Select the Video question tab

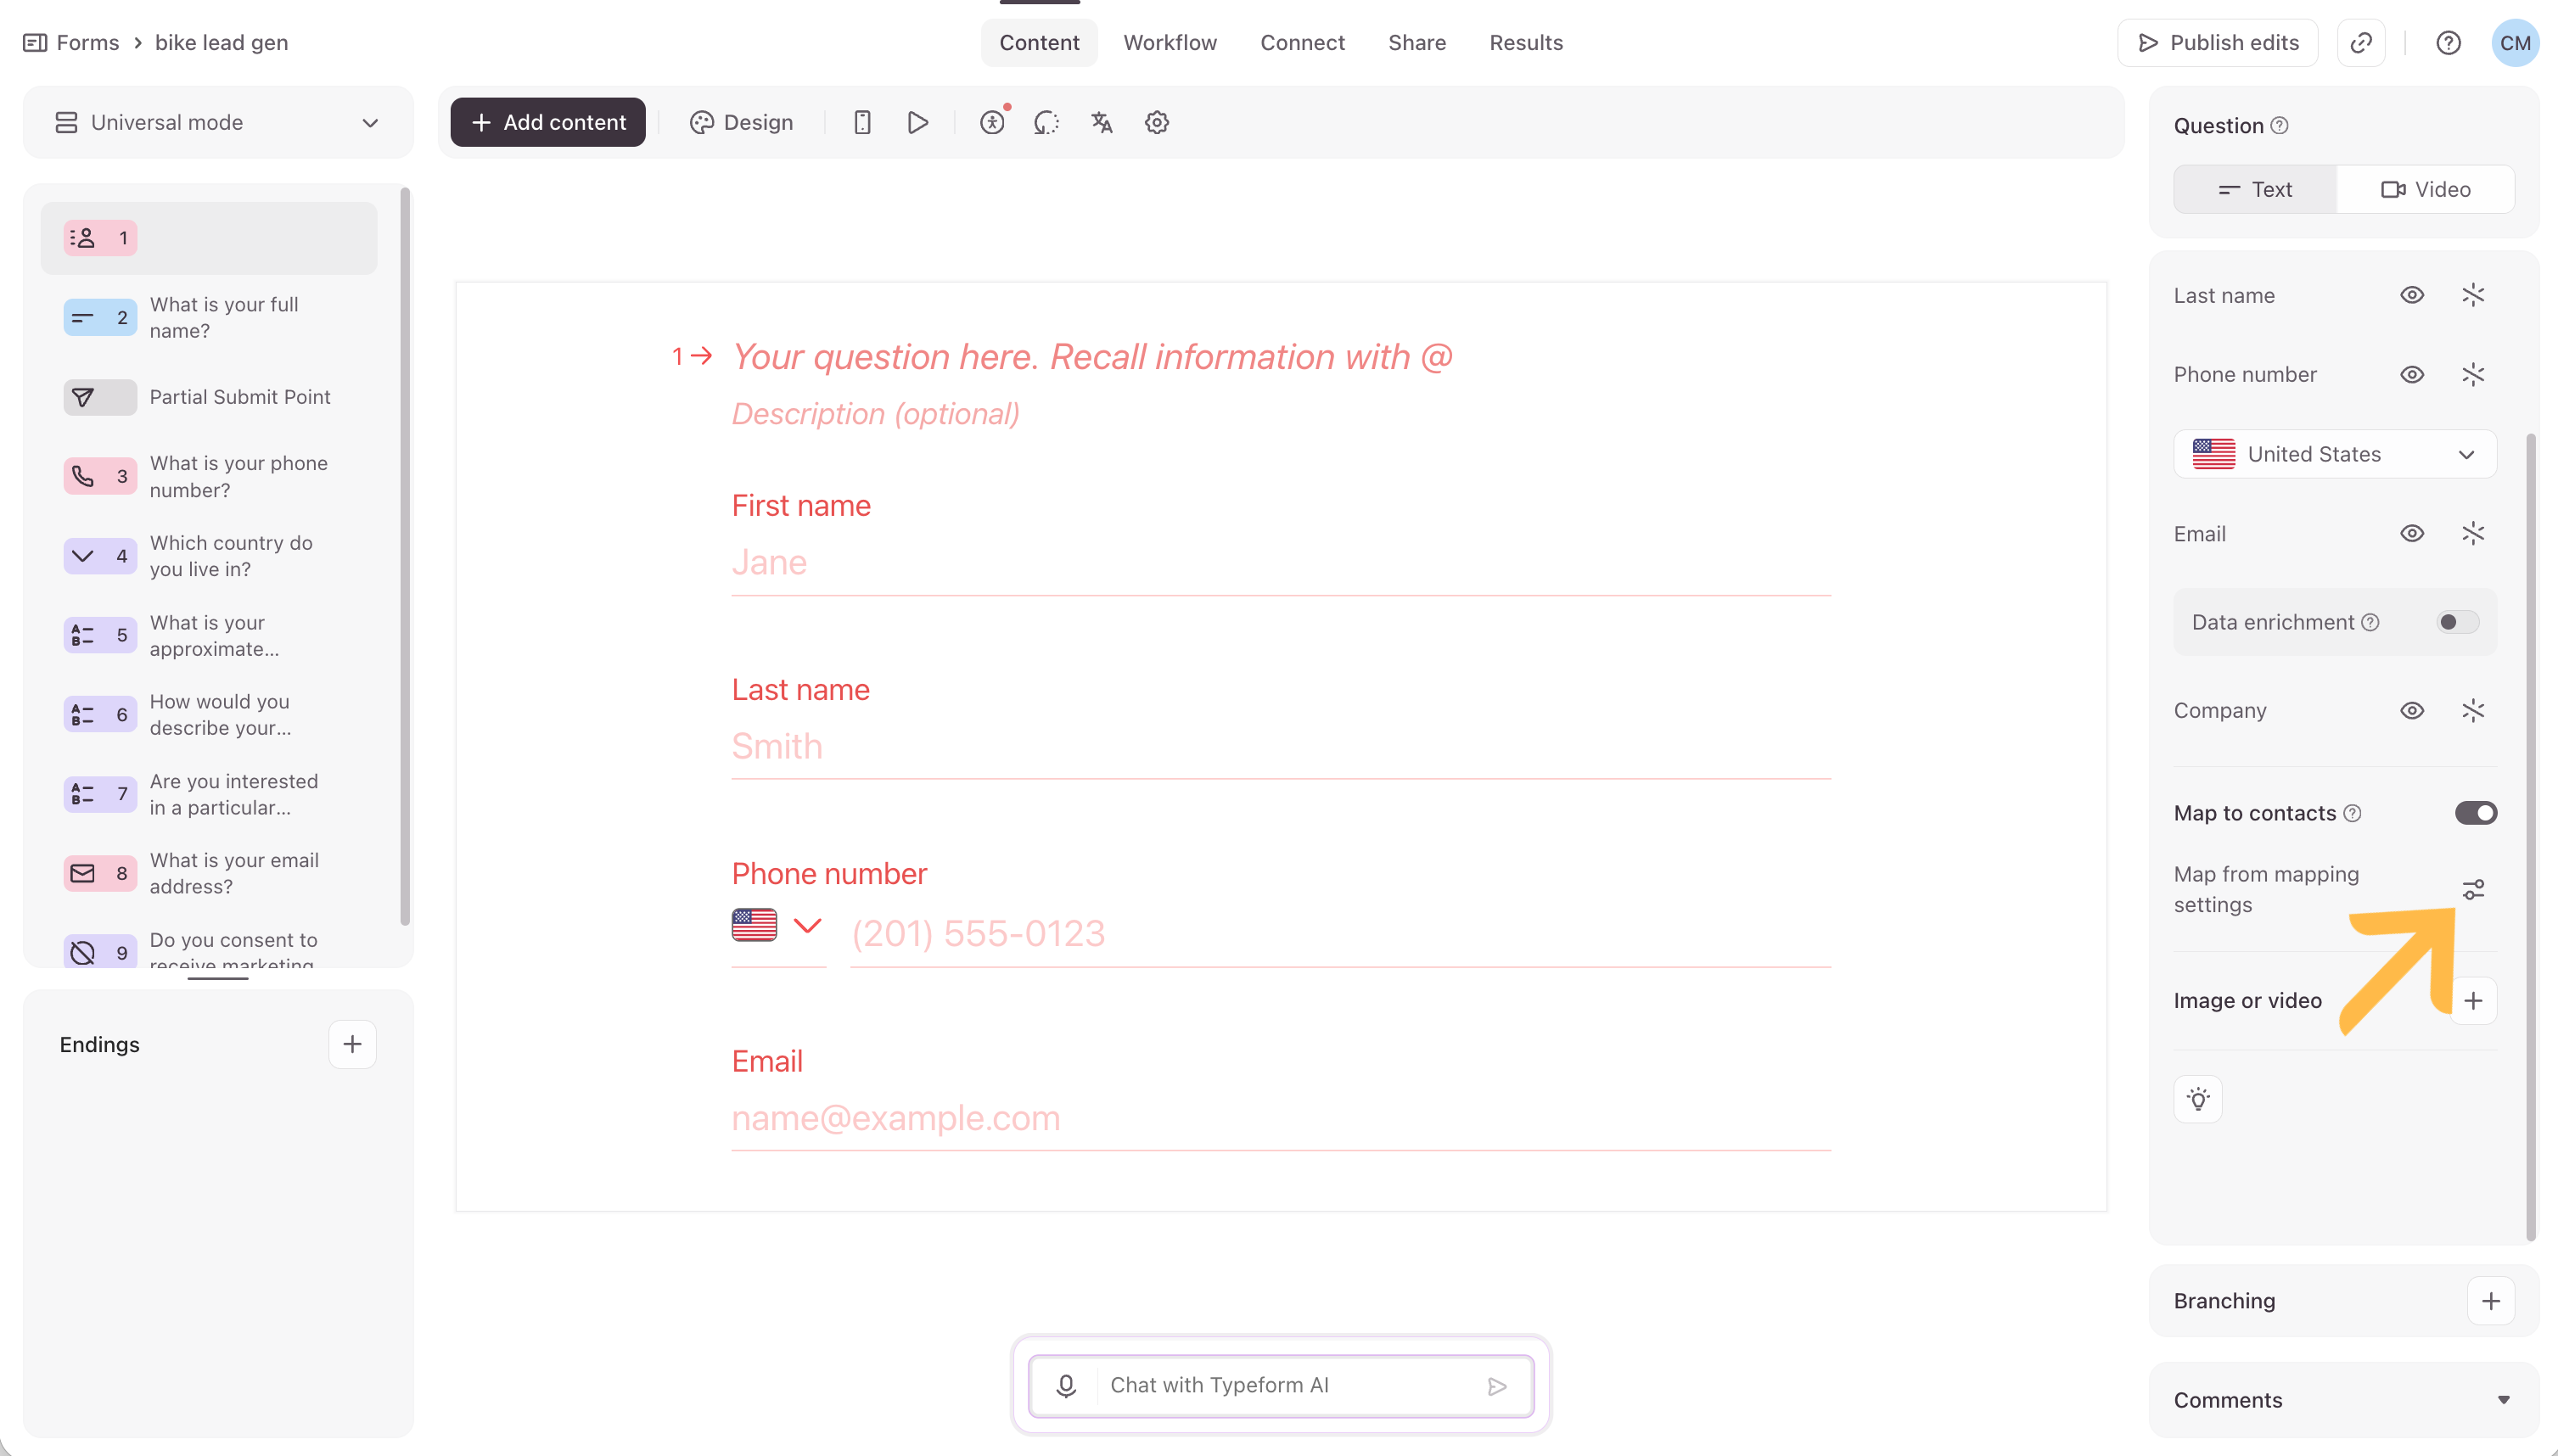pos(2425,189)
